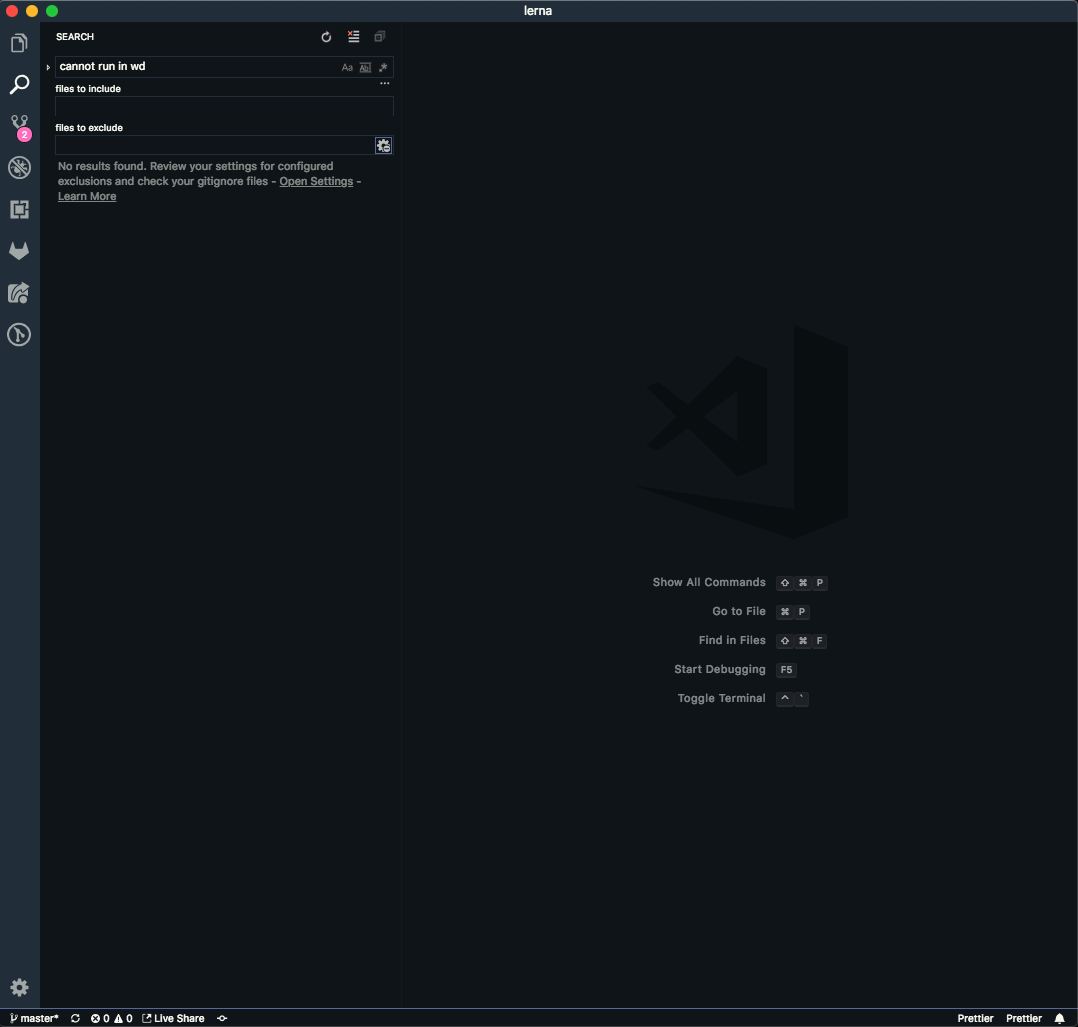Open the Extensions view icon
The width and height of the screenshot is (1078, 1027).
click(x=19, y=210)
